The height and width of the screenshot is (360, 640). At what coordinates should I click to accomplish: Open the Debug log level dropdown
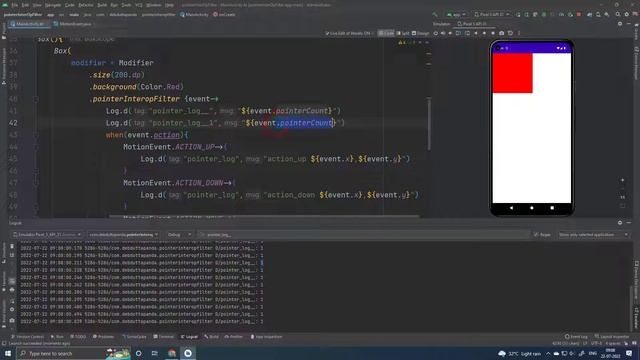click(x=179, y=235)
